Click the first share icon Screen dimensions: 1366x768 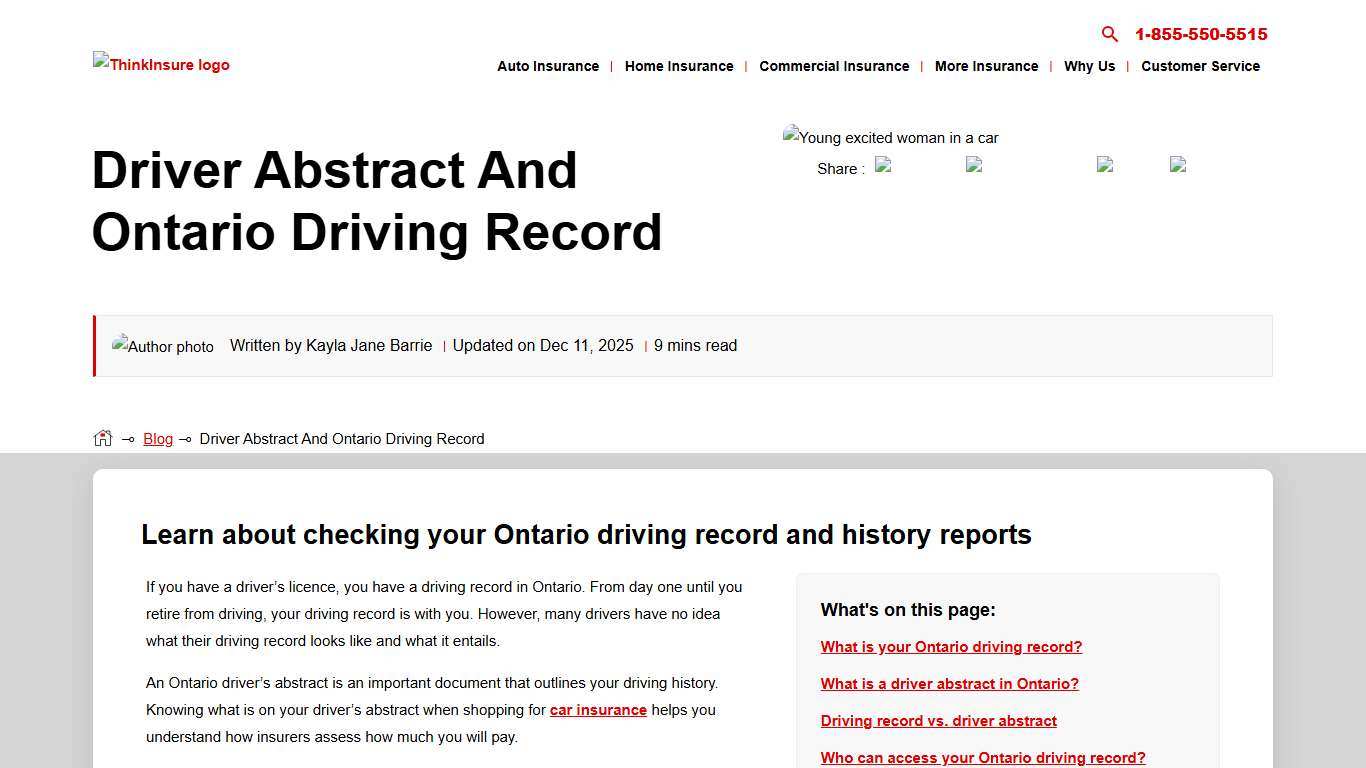click(884, 166)
